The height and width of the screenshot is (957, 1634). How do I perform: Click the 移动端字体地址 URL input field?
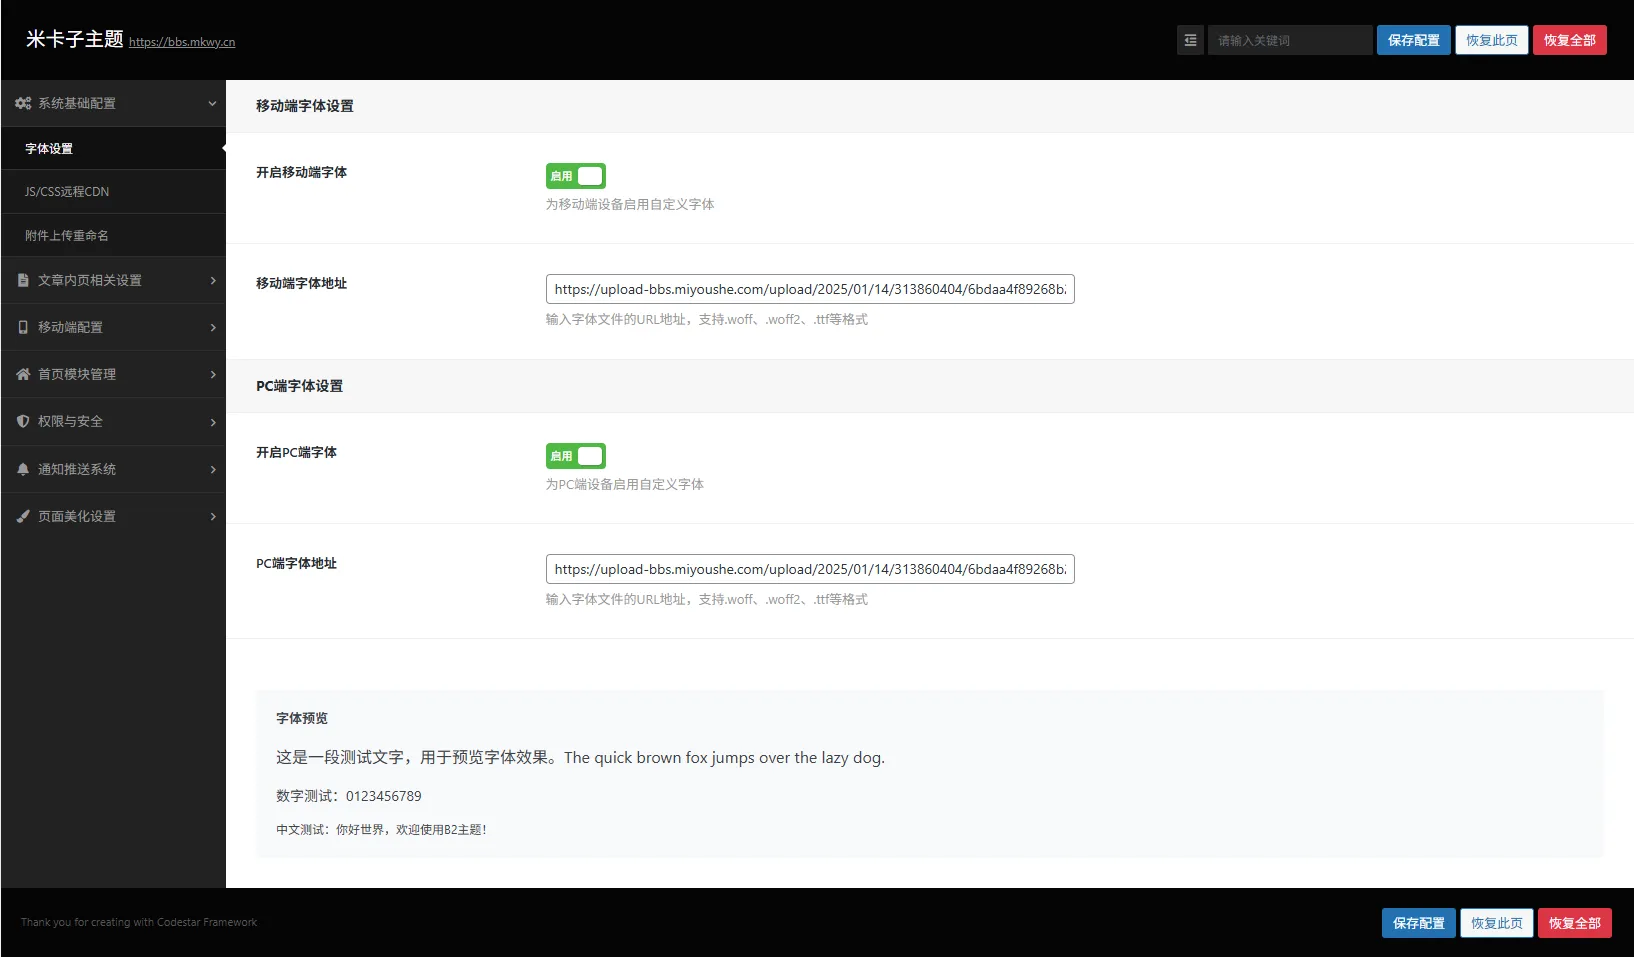tap(809, 289)
